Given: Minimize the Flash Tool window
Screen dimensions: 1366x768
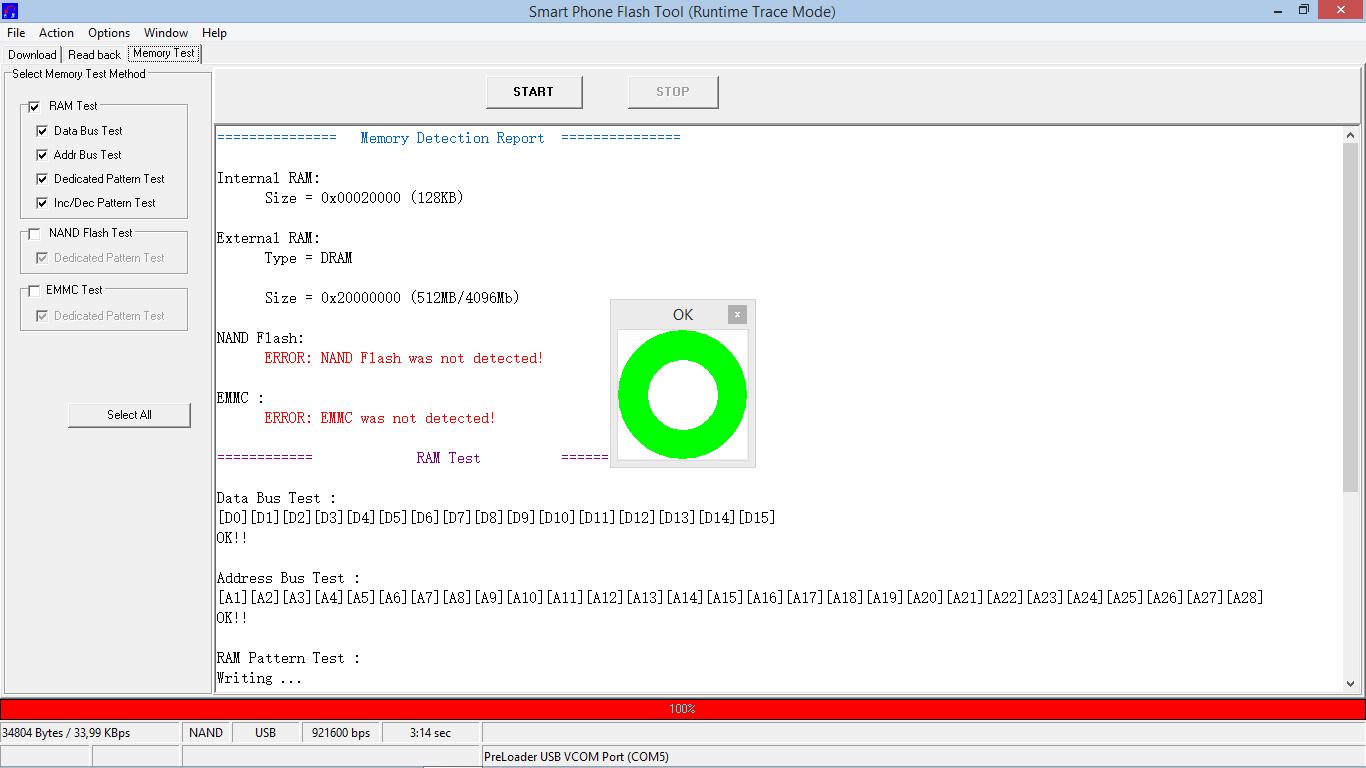Looking at the screenshot, I should [x=1279, y=10].
